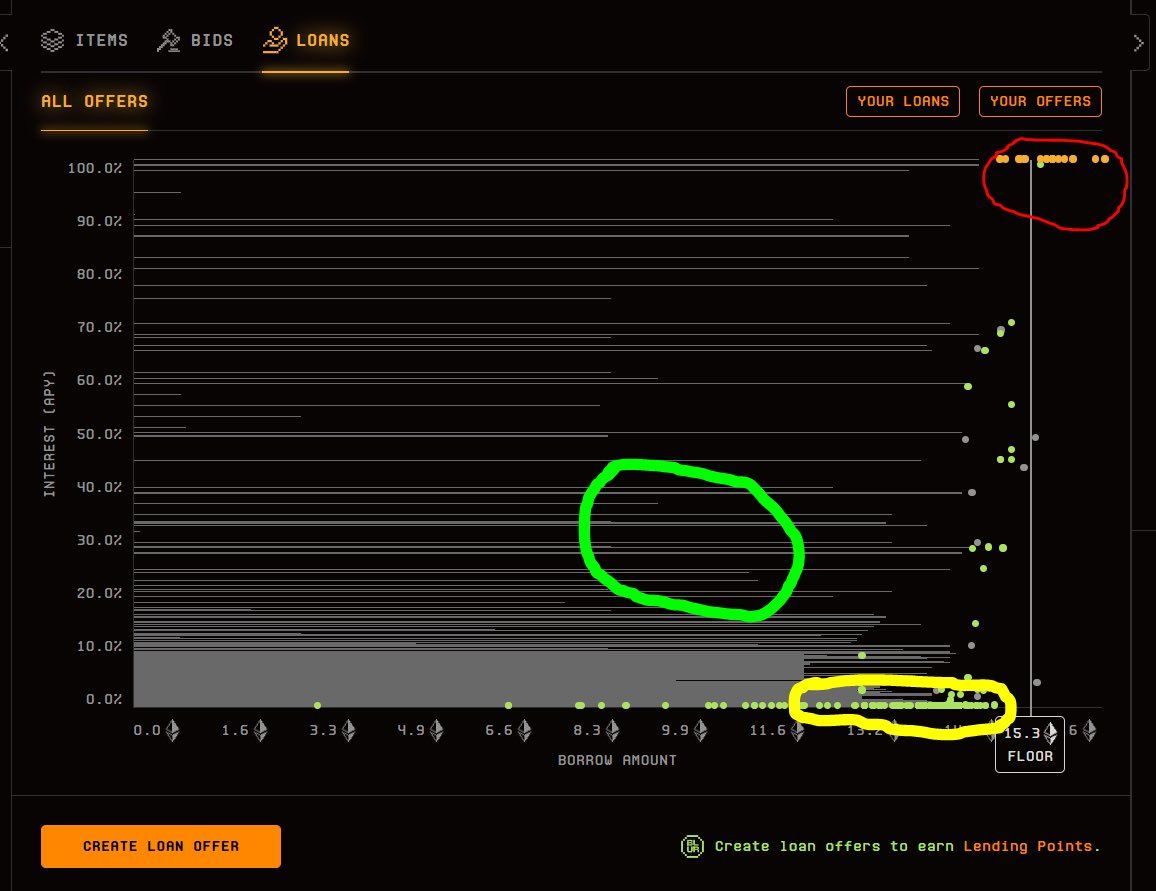Image resolution: width=1156 pixels, height=891 pixels.
Task: Click the INTEREST (APY) axis title
Action: coord(49,433)
